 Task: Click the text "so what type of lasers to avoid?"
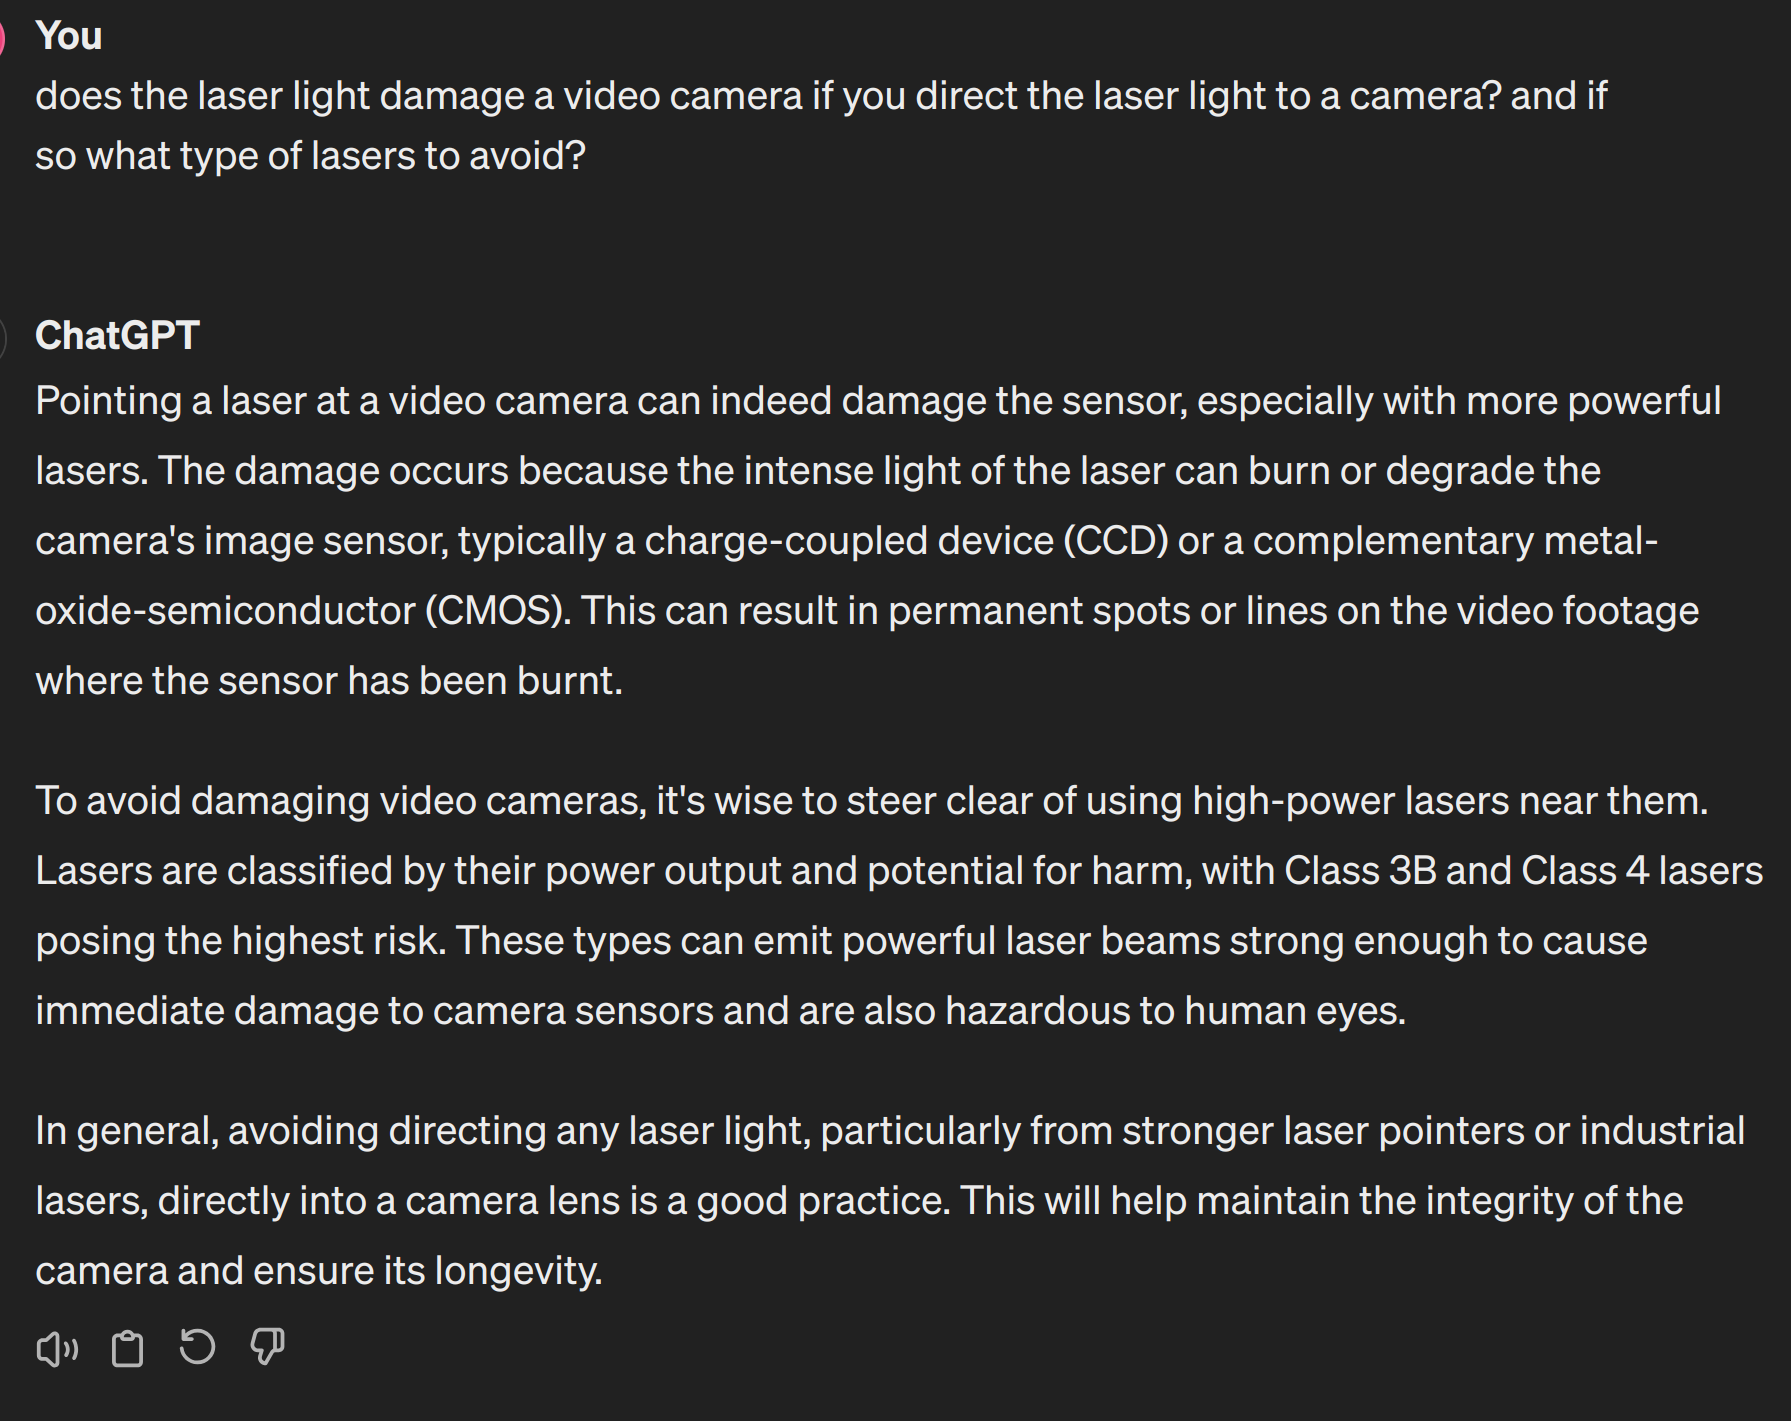pos(310,156)
